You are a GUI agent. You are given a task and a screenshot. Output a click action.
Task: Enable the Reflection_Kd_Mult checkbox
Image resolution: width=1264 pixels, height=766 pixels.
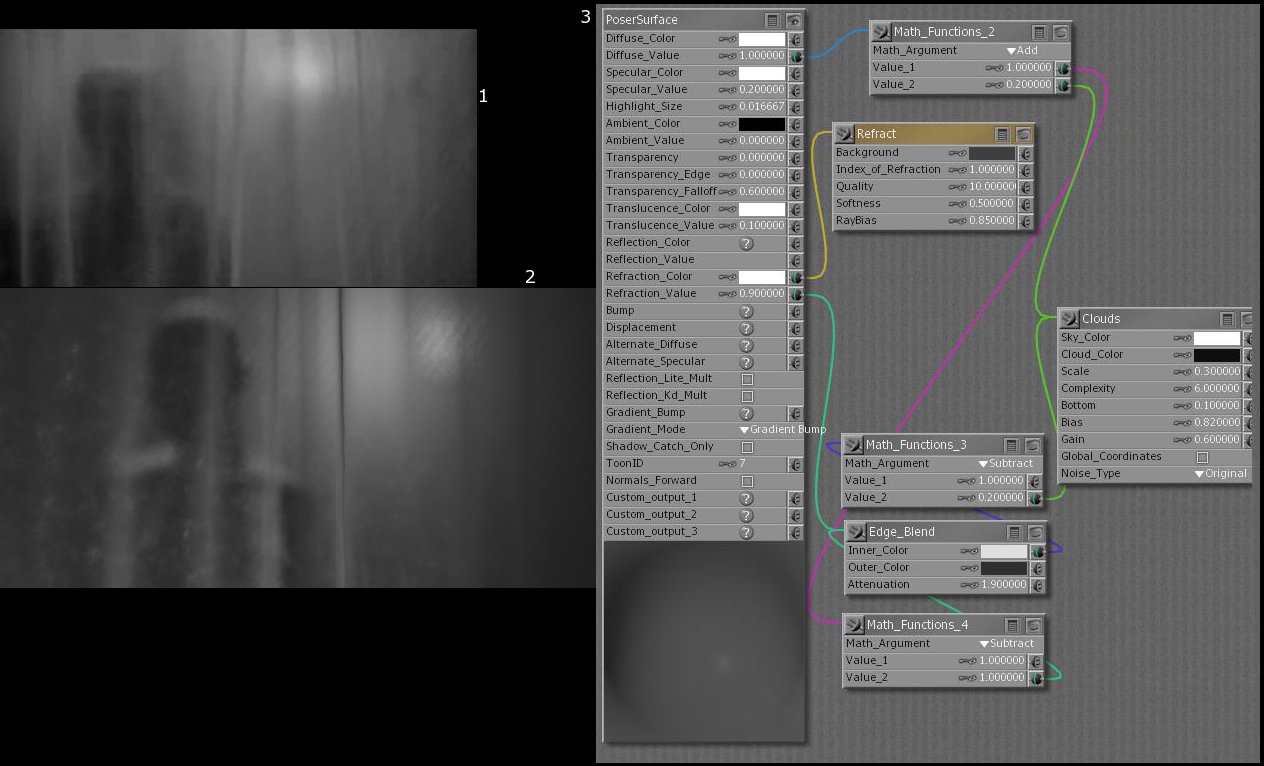(747, 396)
